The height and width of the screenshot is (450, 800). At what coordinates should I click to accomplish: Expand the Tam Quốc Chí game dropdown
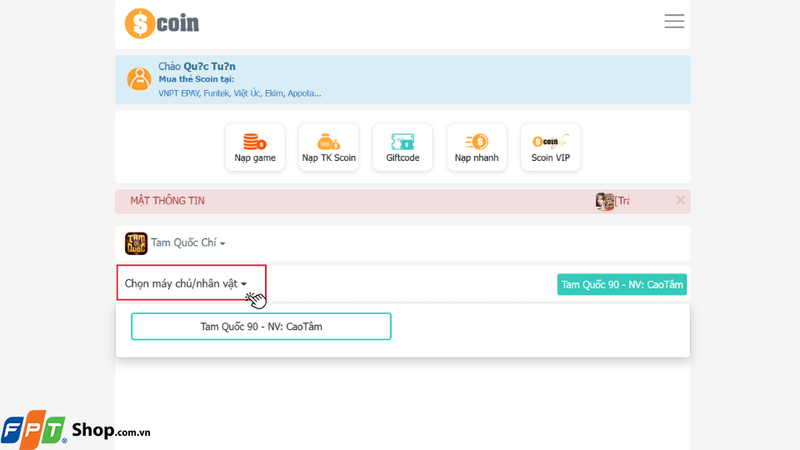(x=188, y=243)
